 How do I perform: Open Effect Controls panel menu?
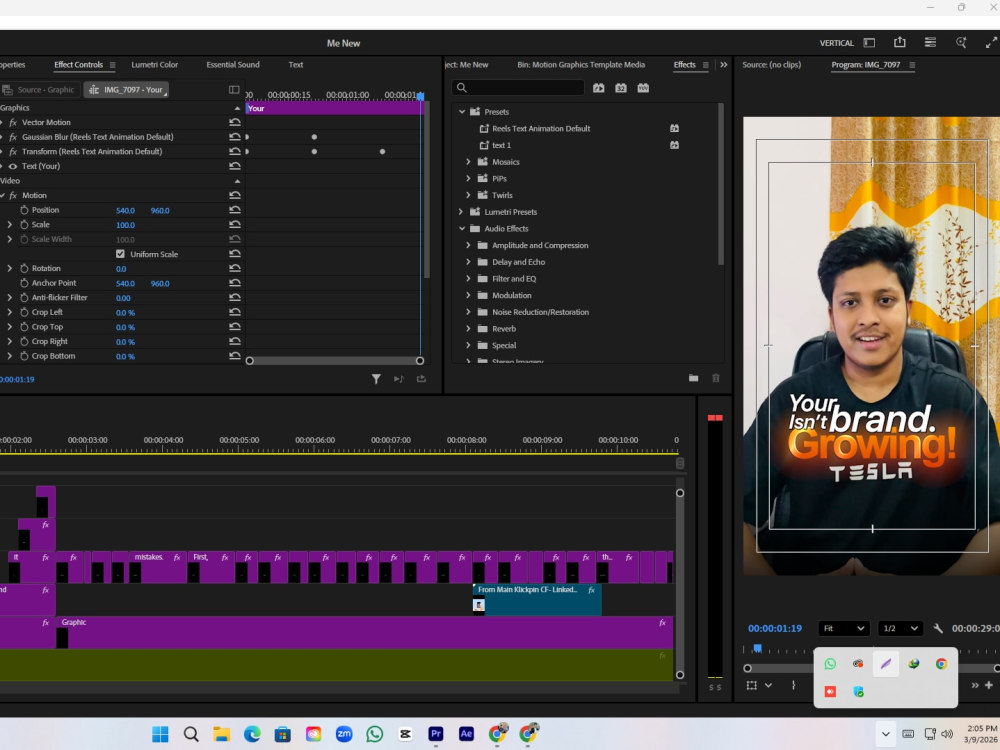[113, 64]
